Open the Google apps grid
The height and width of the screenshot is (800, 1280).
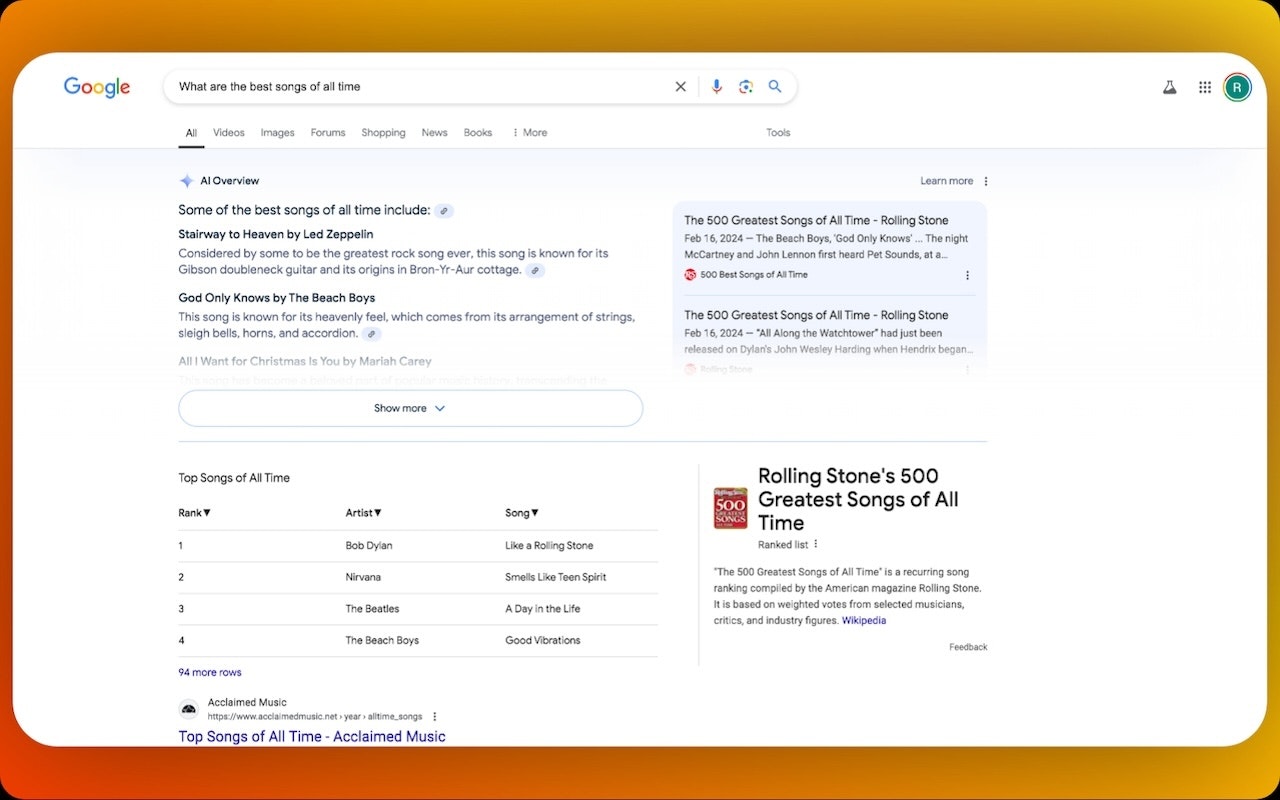(1205, 87)
